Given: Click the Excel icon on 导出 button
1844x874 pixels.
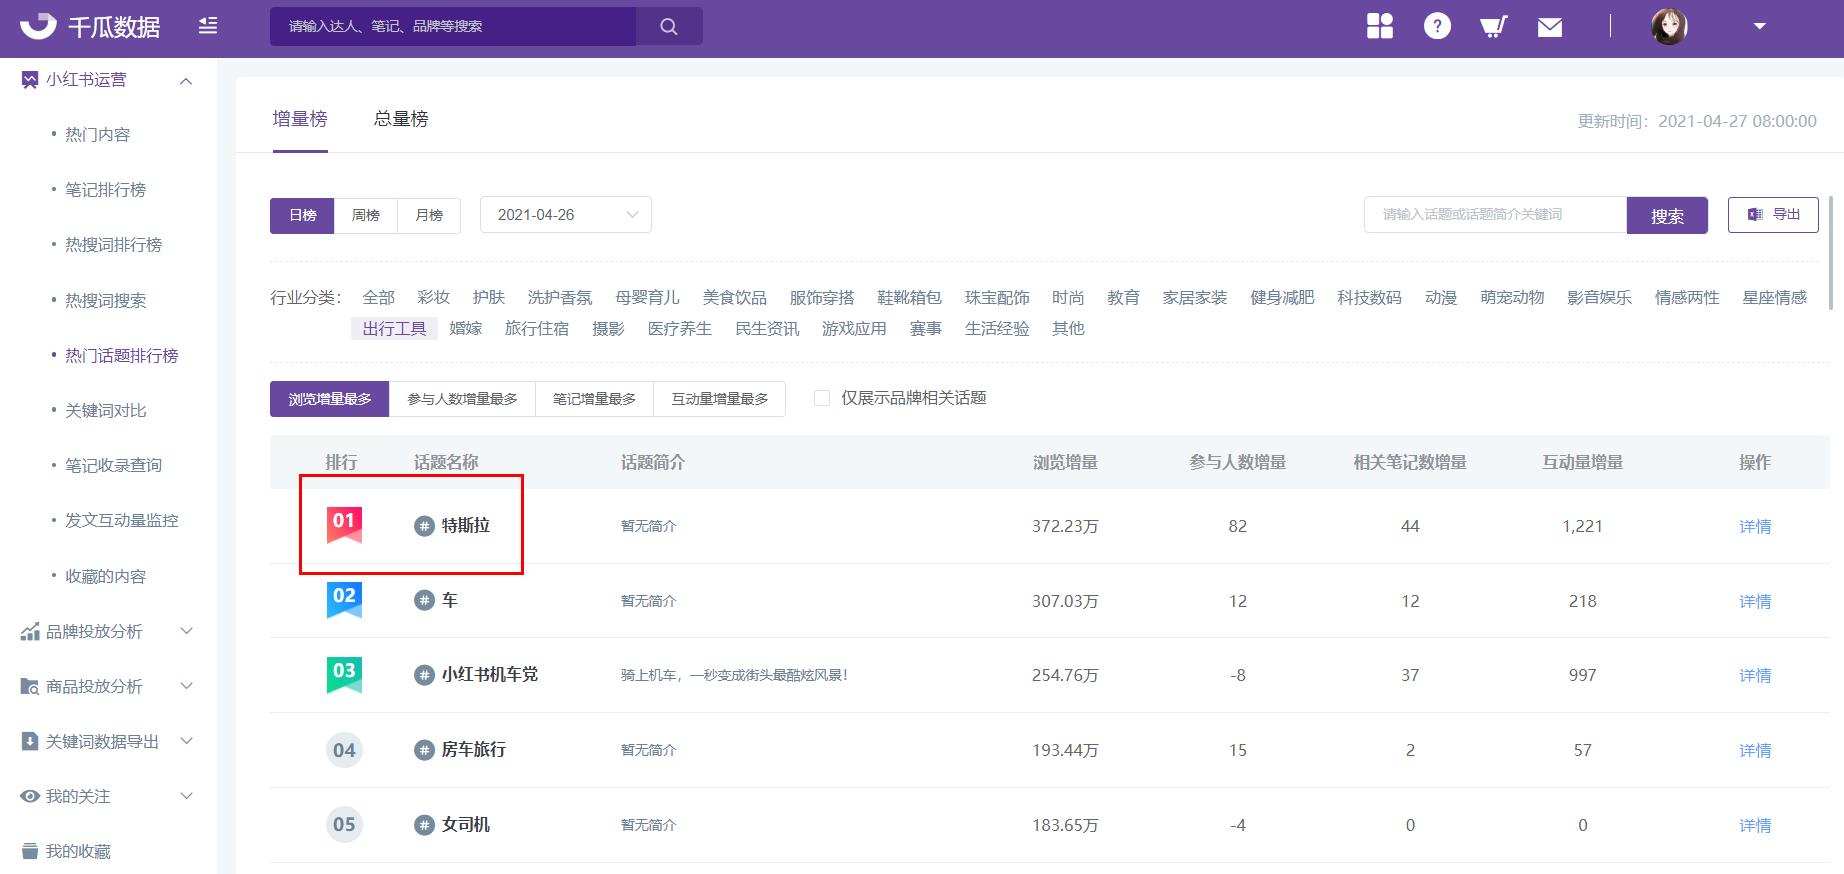Looking at the screenshot, I should pyautogui.click(x=1755, y=214).
